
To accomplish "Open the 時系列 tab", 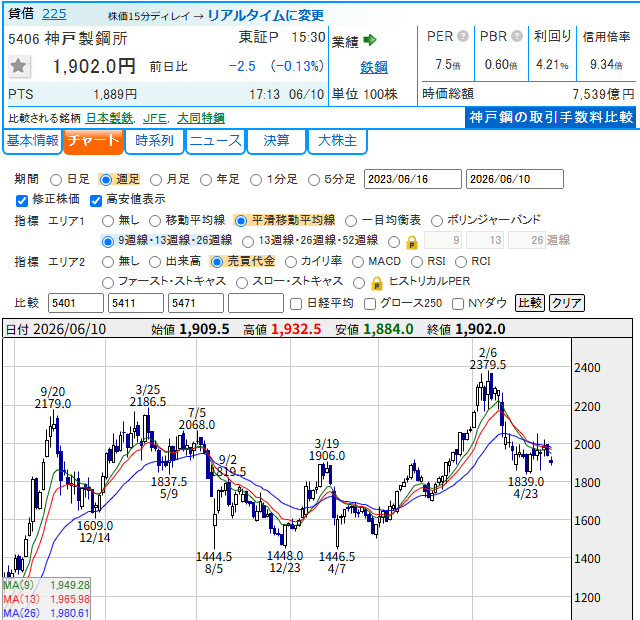I will [154, 141].
